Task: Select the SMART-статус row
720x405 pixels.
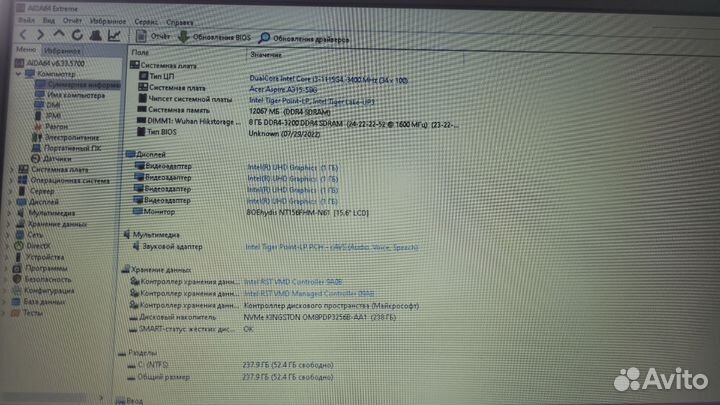Action: pyautogui.click(x=191, y=329)
